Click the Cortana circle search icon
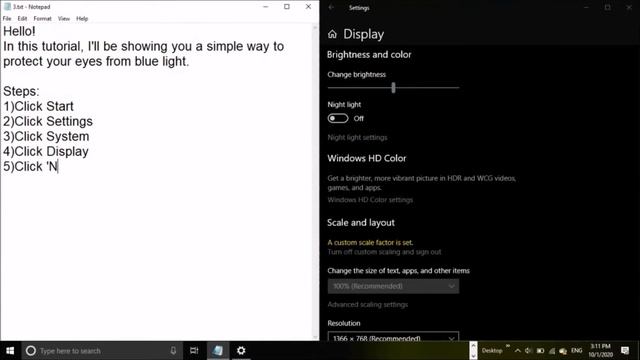This screenshot has height=360, width=640. tap(31, 351)
